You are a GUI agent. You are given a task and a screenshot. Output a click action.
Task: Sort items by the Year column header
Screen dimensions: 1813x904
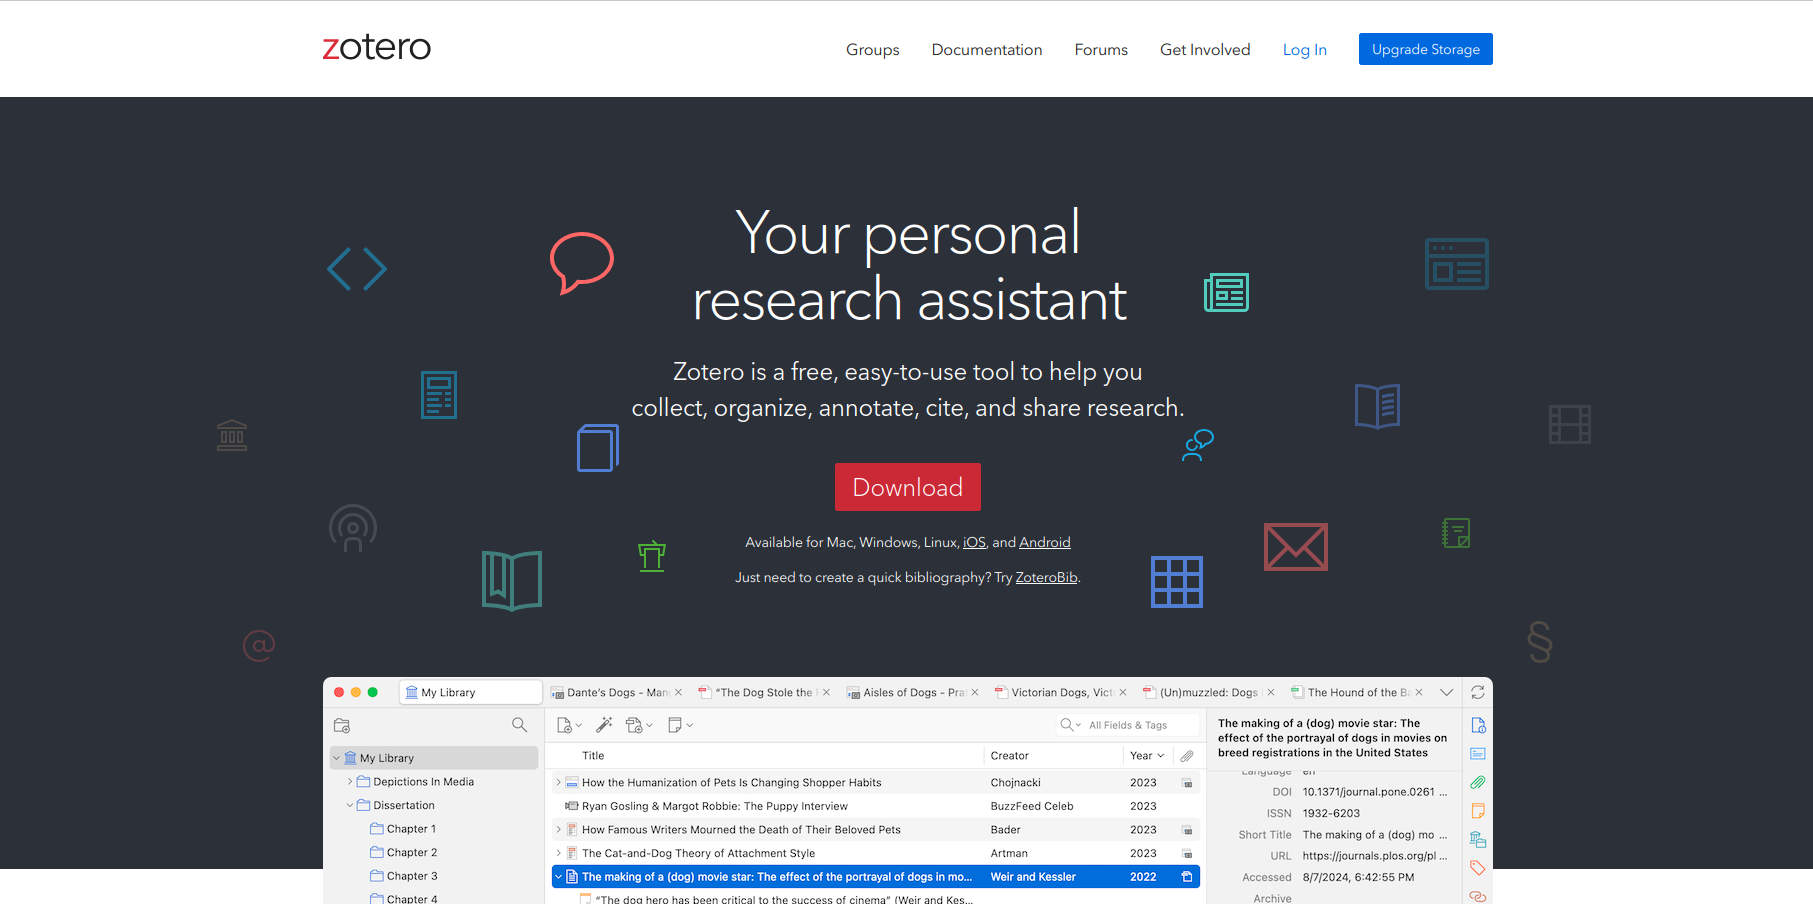click(x=1143, y=755)
